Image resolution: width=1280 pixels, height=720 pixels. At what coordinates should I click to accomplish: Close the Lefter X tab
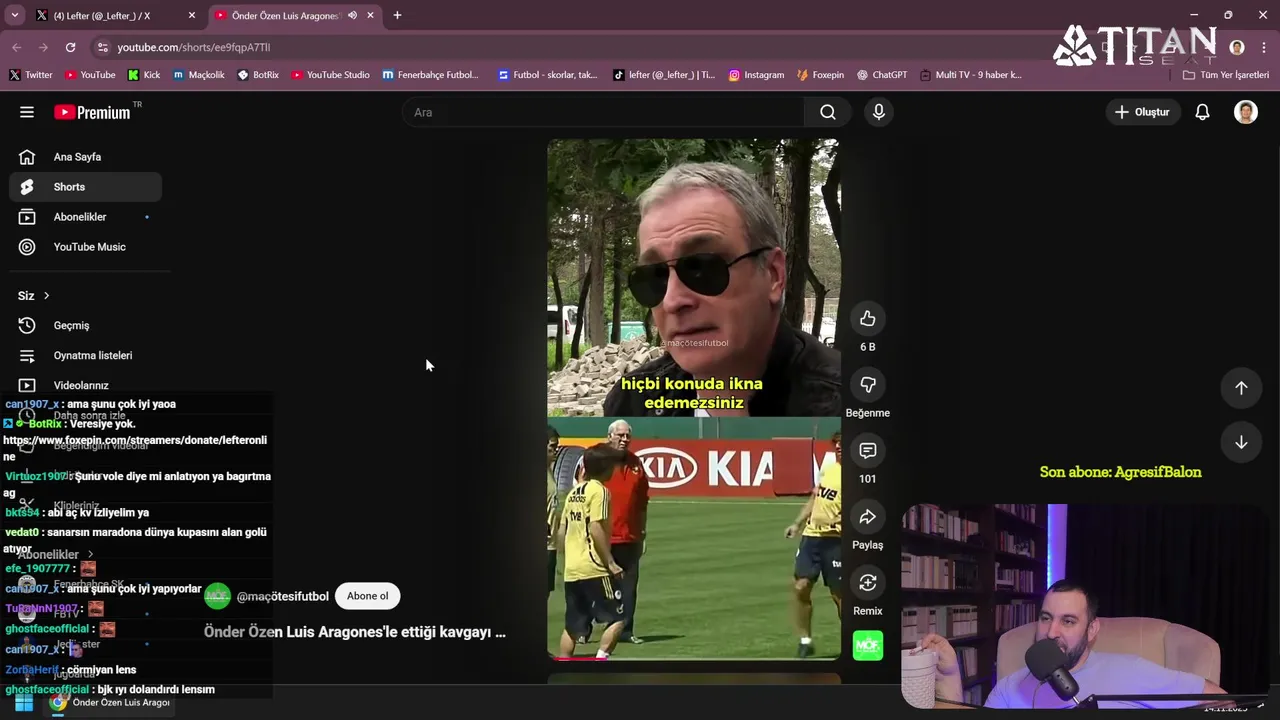click(x=192, y=15)
